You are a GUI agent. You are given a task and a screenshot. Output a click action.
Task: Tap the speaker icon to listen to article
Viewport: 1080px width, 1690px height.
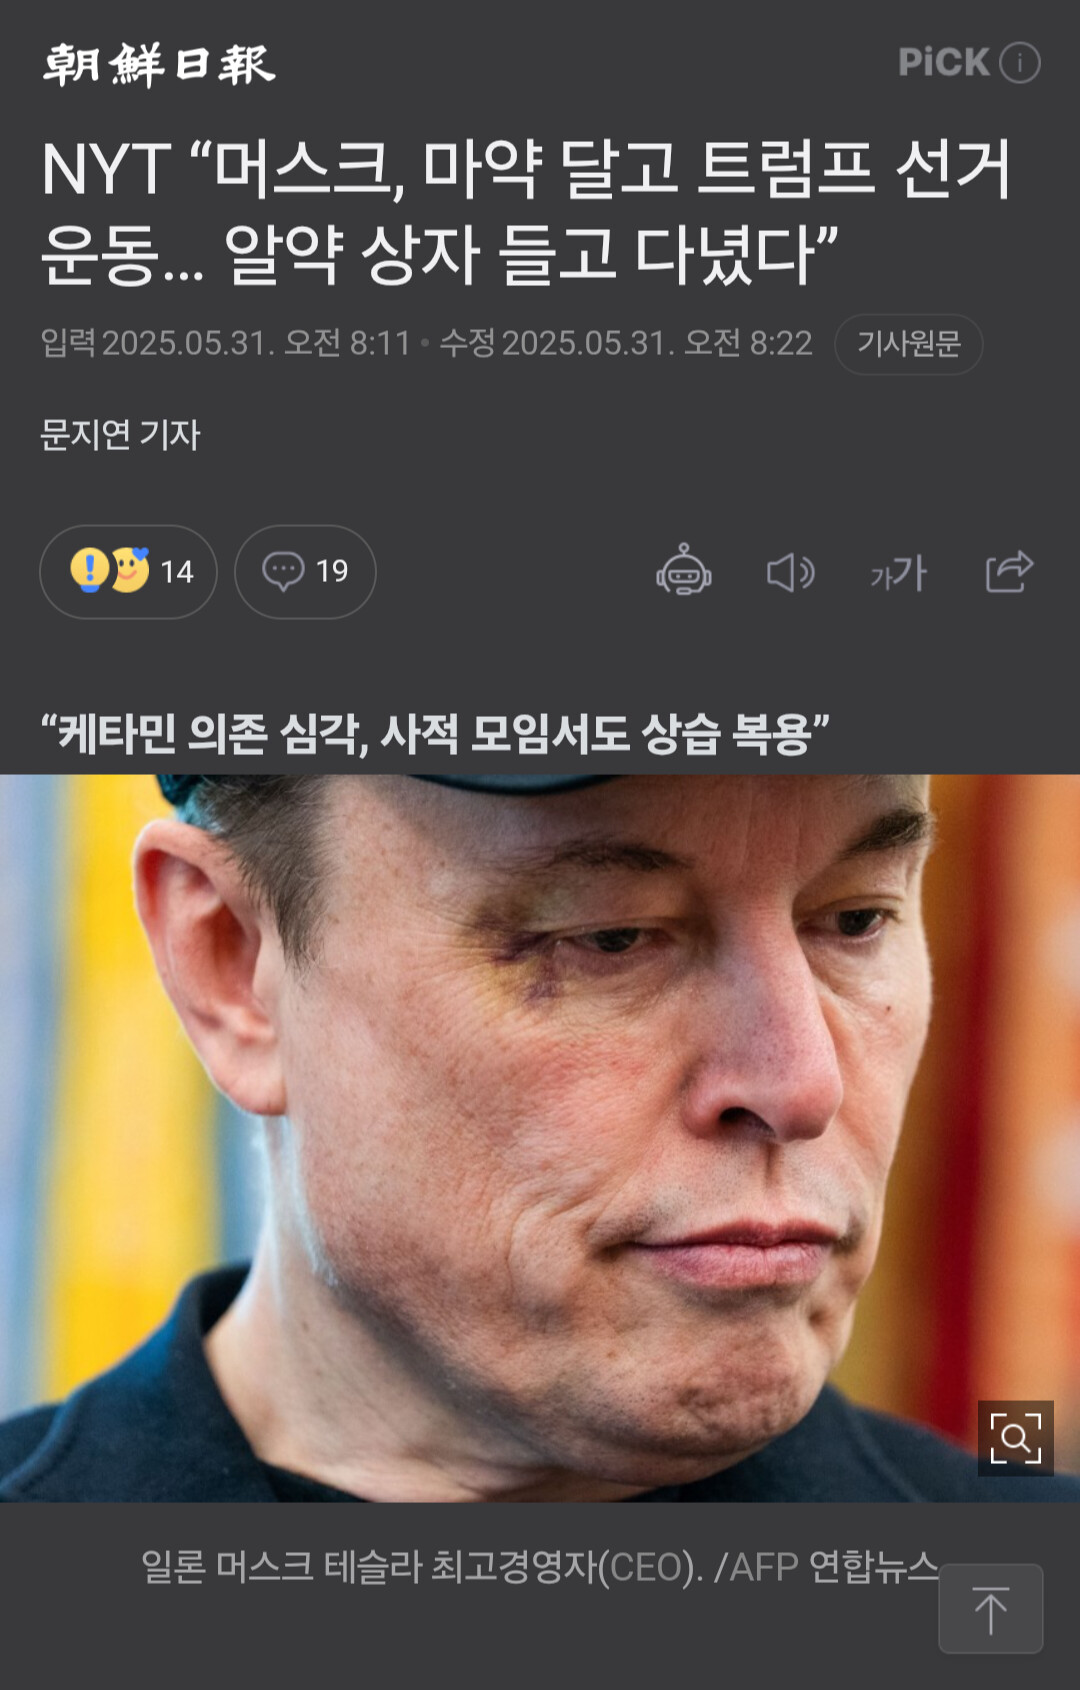click(790, 573)
